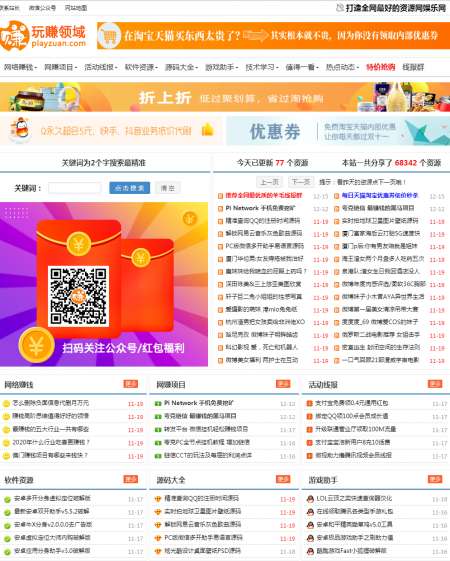Open 更多 badge for 活动线报 section
Screen dimensions: 450x561
pos(435,384)
